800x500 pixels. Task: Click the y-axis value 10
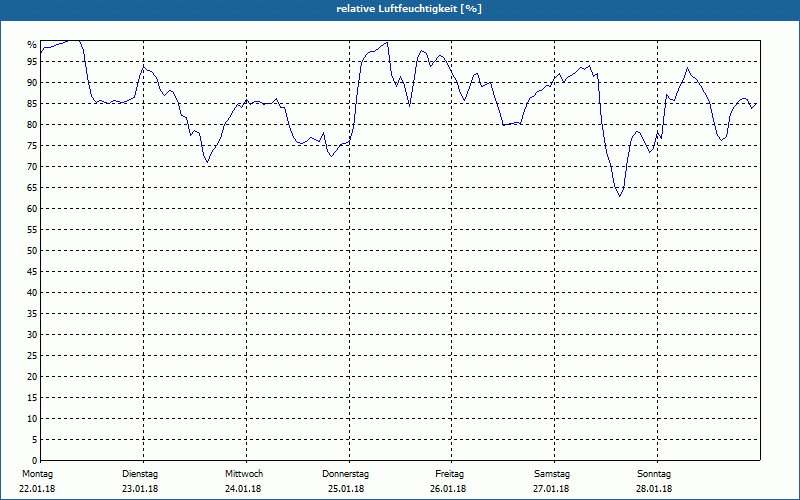[x=32, y=419]
